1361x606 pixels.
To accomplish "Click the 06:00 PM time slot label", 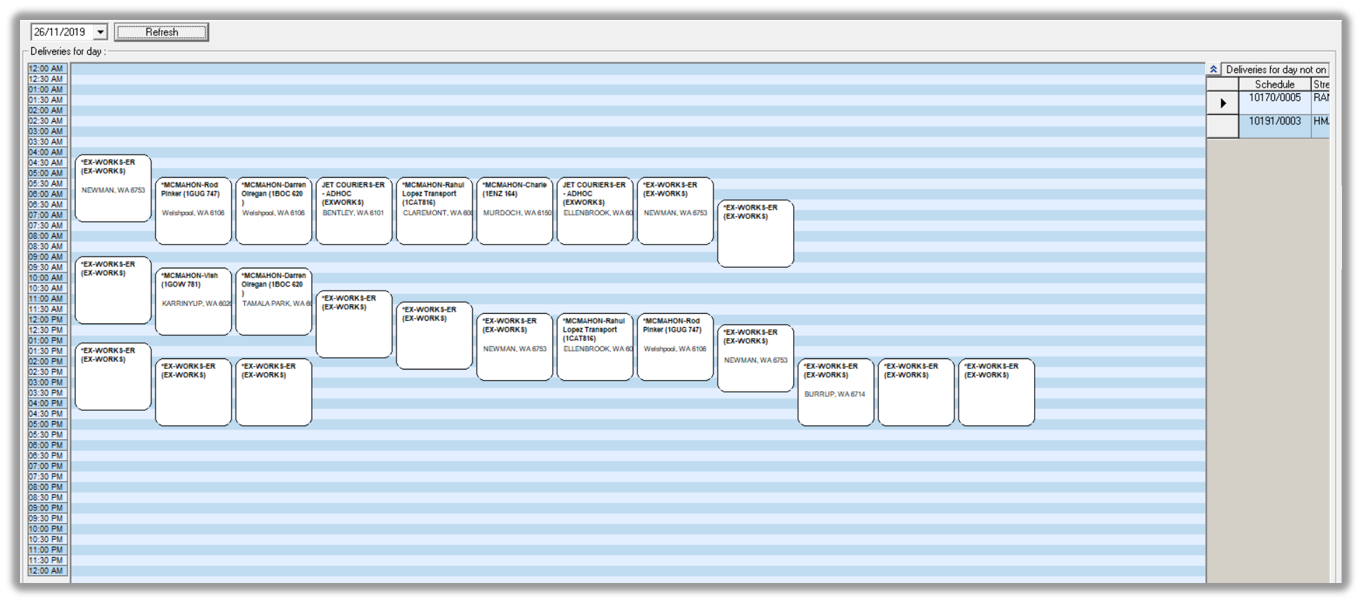I will [47, 445].
